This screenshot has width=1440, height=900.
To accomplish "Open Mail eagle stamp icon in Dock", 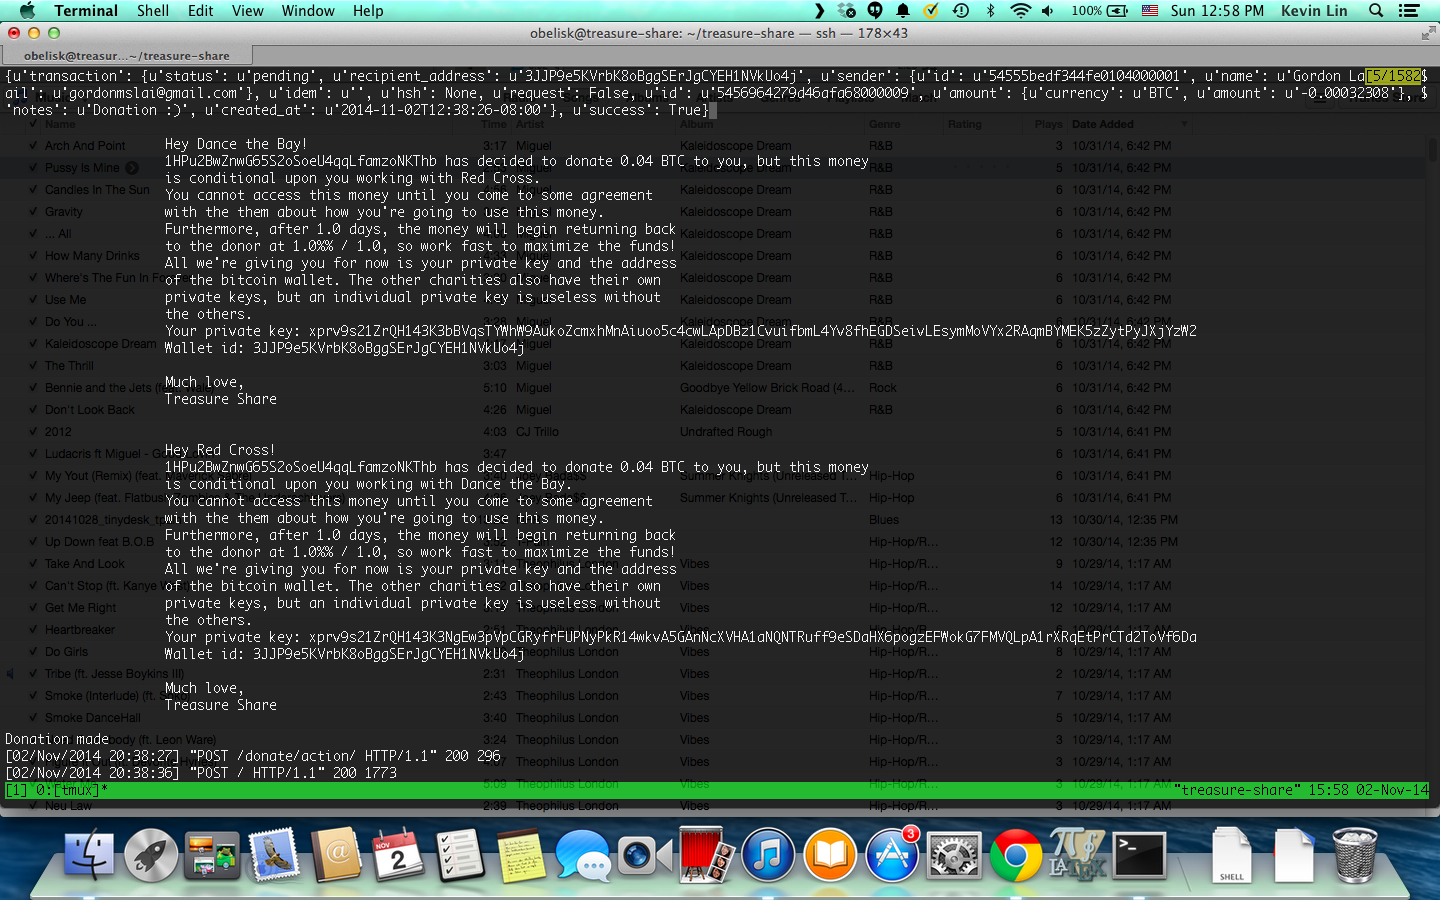I will pos(274,856).
